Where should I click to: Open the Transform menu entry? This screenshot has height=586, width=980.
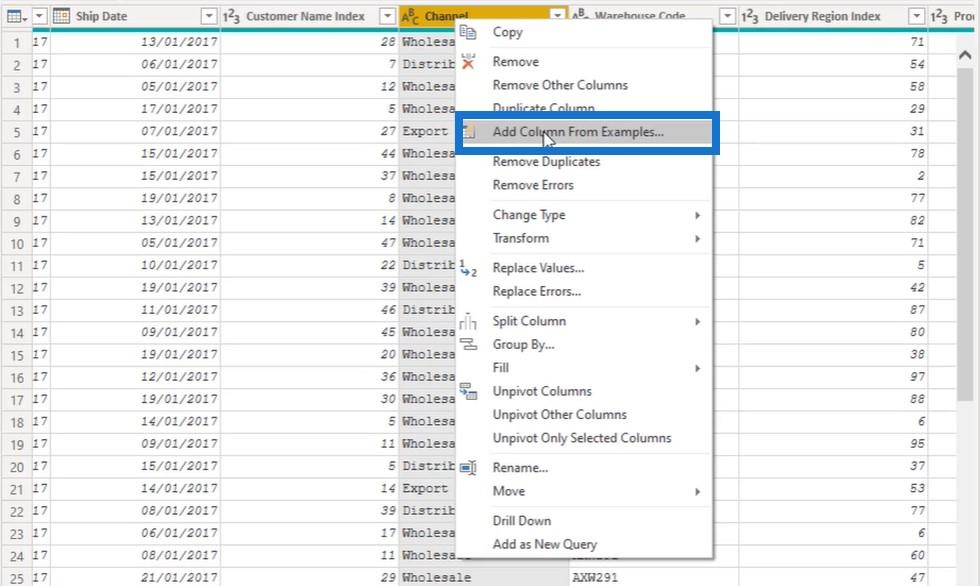(x=521, y=238)
